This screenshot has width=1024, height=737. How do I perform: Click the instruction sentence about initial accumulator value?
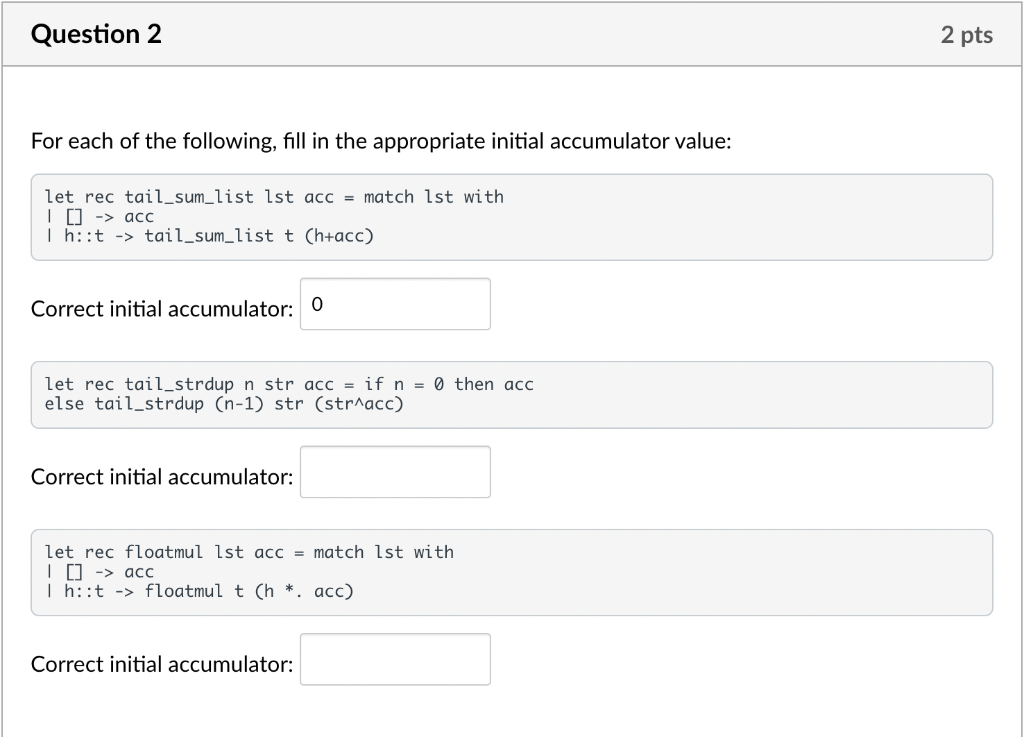381,142
